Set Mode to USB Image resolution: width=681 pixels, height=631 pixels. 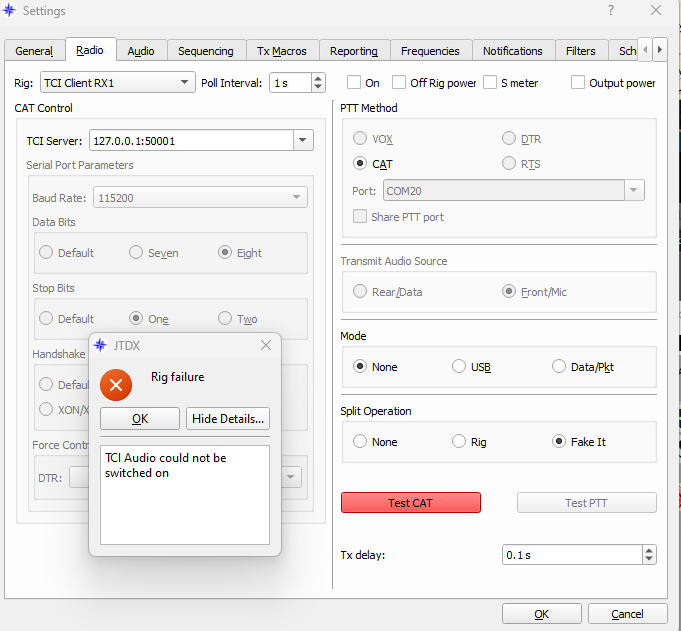(x=459, y=367)
